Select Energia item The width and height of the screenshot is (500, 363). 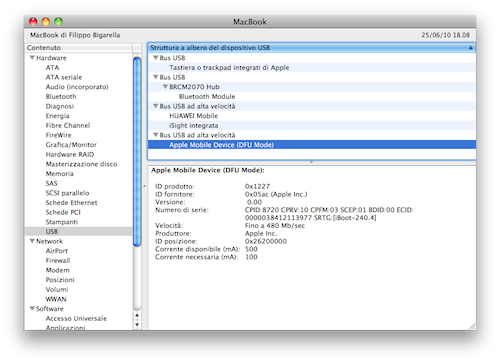coord(58,116)
